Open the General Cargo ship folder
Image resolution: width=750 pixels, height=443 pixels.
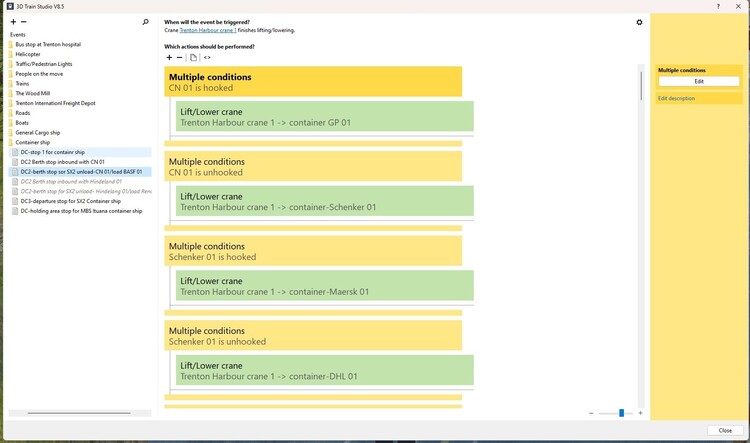[37, 133]
